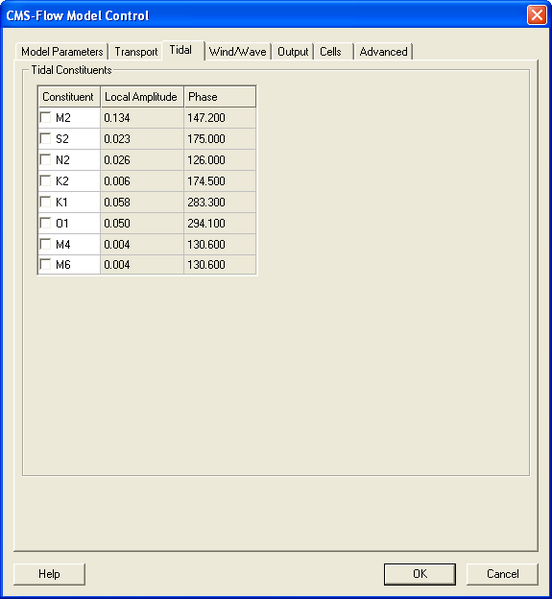552x599 pixels.
Task: Confirm with the OK button
Action: (420, 574)
